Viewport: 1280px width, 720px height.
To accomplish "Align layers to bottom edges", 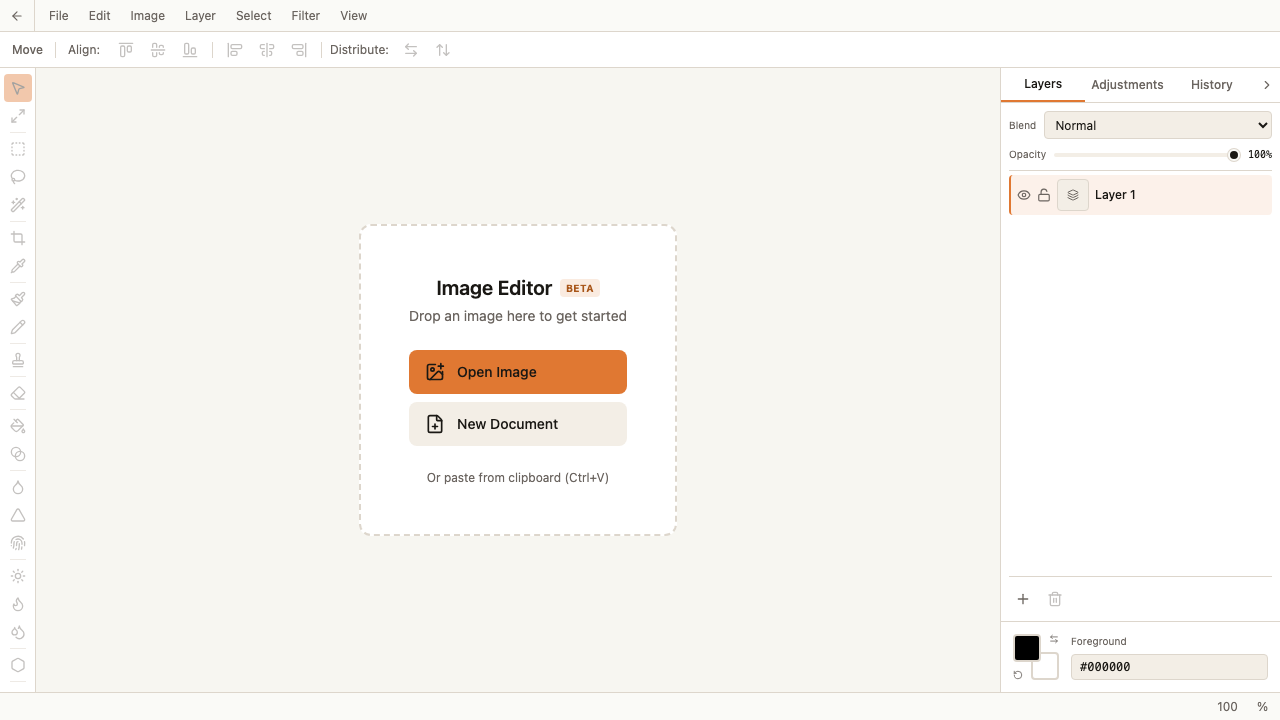I will tap(190, 50).
